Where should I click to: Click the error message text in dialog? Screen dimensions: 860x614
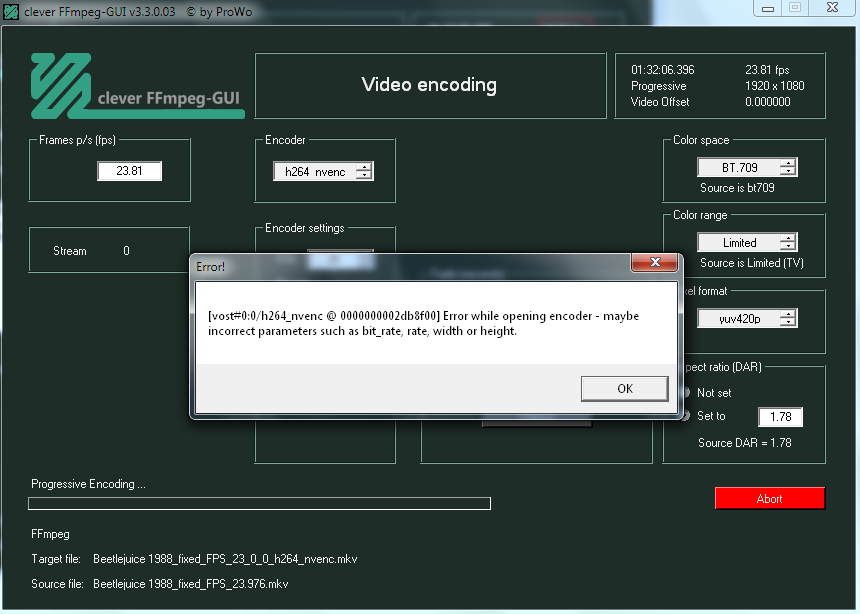point(423,323)
